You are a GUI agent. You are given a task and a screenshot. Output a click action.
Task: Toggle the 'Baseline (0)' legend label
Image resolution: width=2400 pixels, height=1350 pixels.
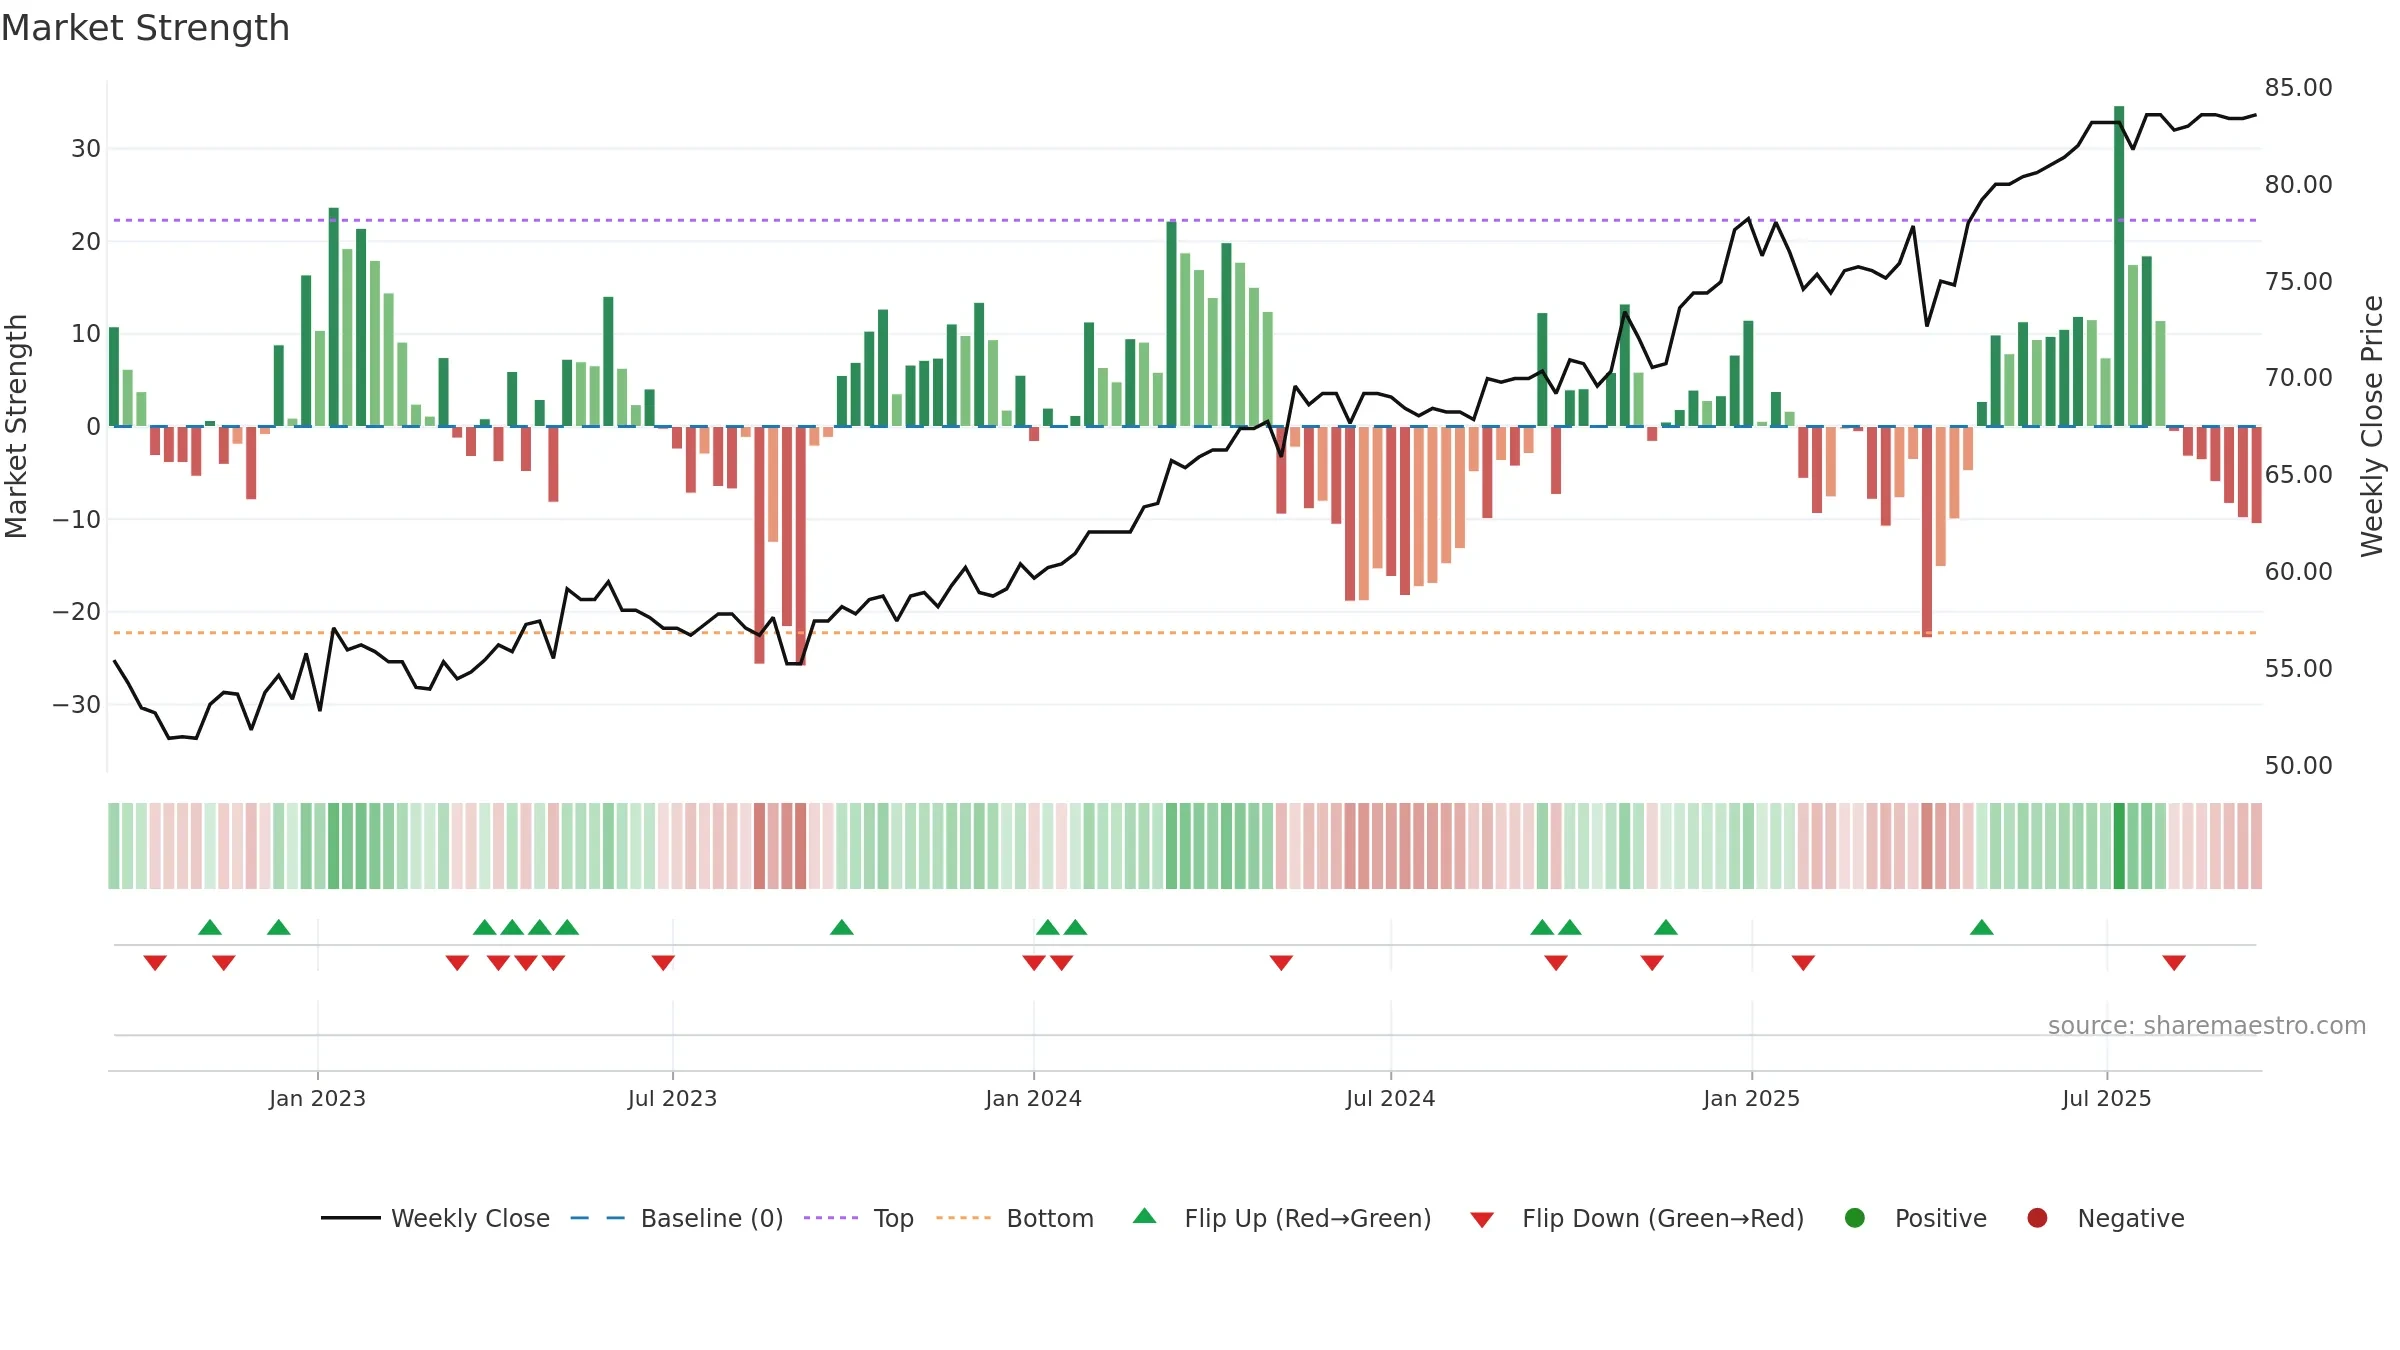point(712,1219)
